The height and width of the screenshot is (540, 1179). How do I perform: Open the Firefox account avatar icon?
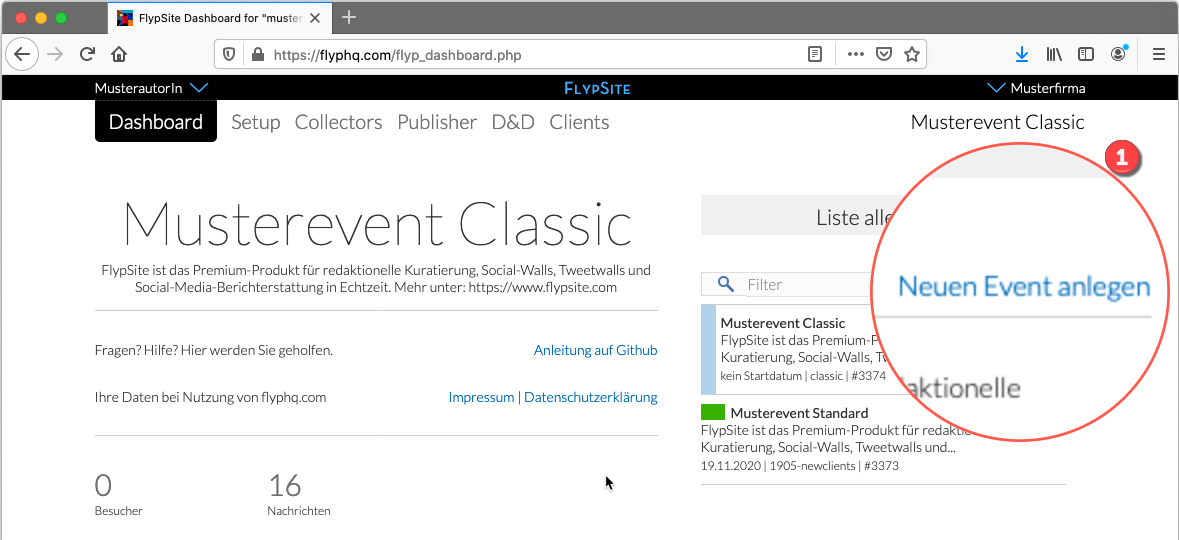(x=1119, y=53)
